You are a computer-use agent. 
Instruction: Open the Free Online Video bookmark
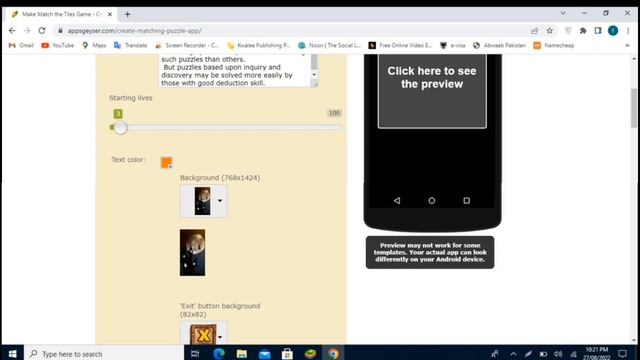[x=400, y=45]
